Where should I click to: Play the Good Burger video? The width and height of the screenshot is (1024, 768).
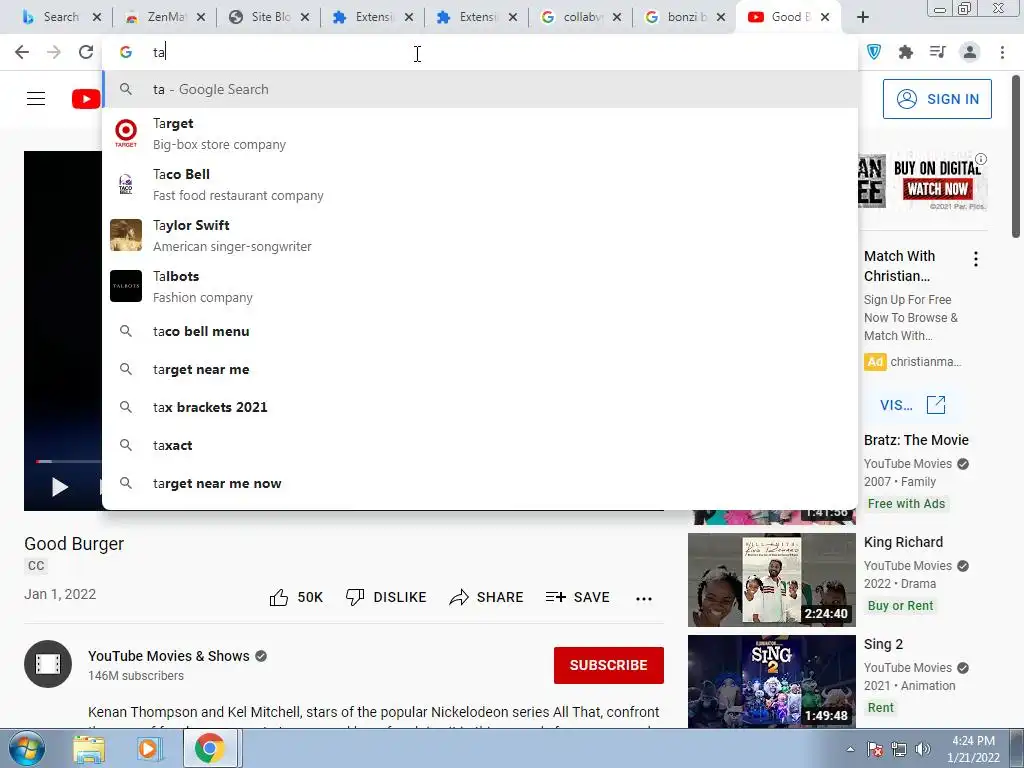pos(59,487)
